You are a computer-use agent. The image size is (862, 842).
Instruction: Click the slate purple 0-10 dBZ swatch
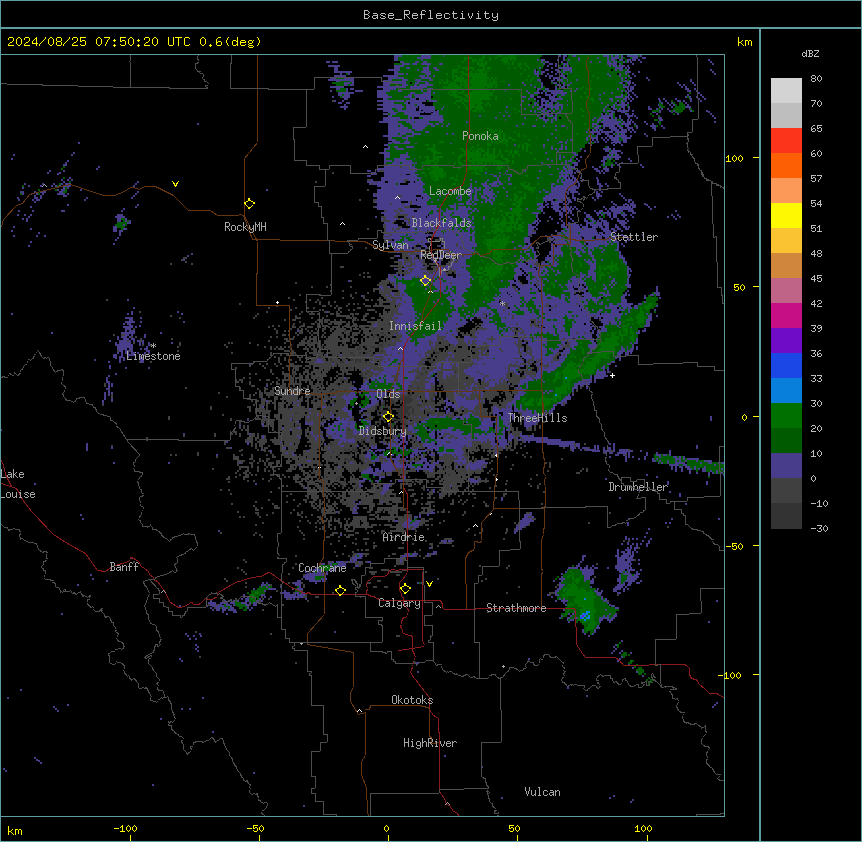point(786,466)
